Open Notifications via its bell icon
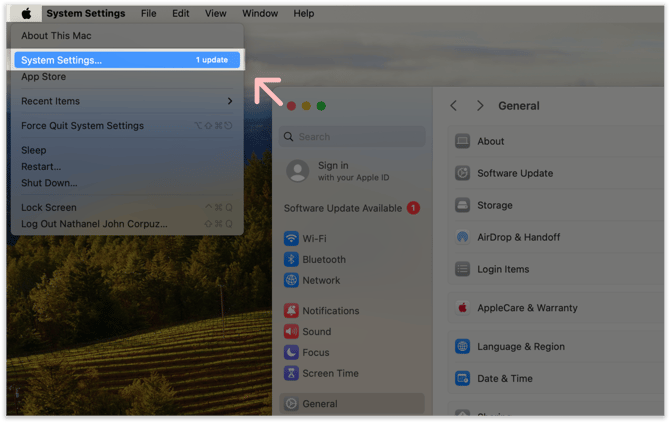Image resolution: width=670 pixels, height=423 pixels. pyautogui.click(x=291, y=311)
